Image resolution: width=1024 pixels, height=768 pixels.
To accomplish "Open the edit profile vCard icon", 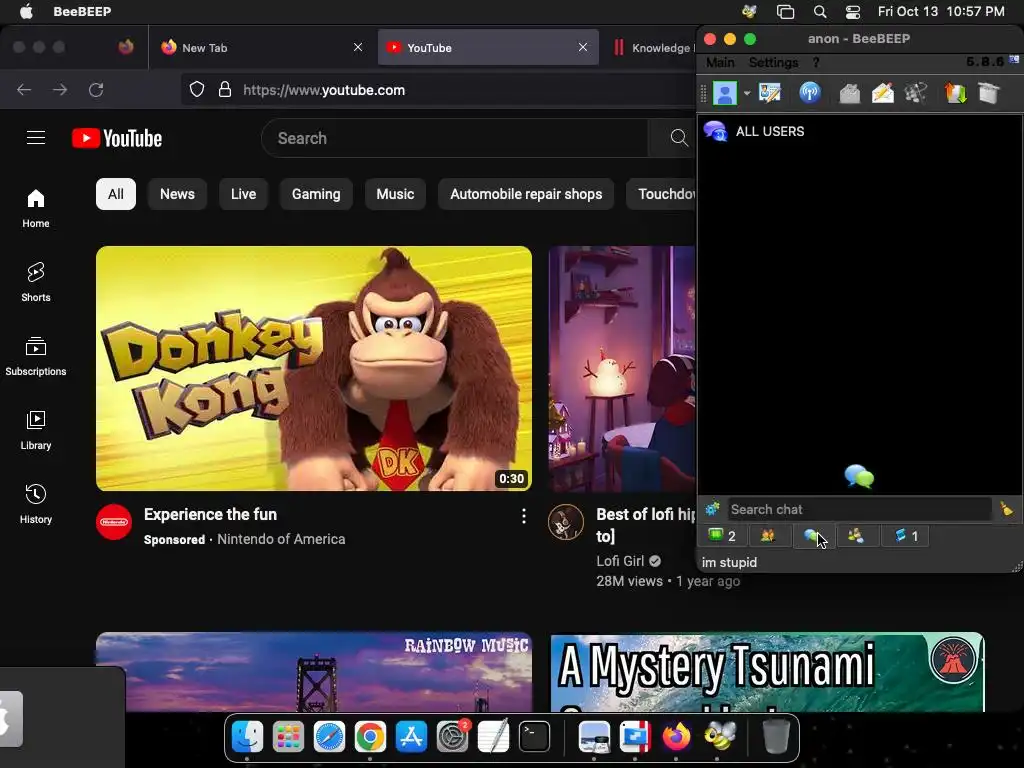I will [770, 93].
